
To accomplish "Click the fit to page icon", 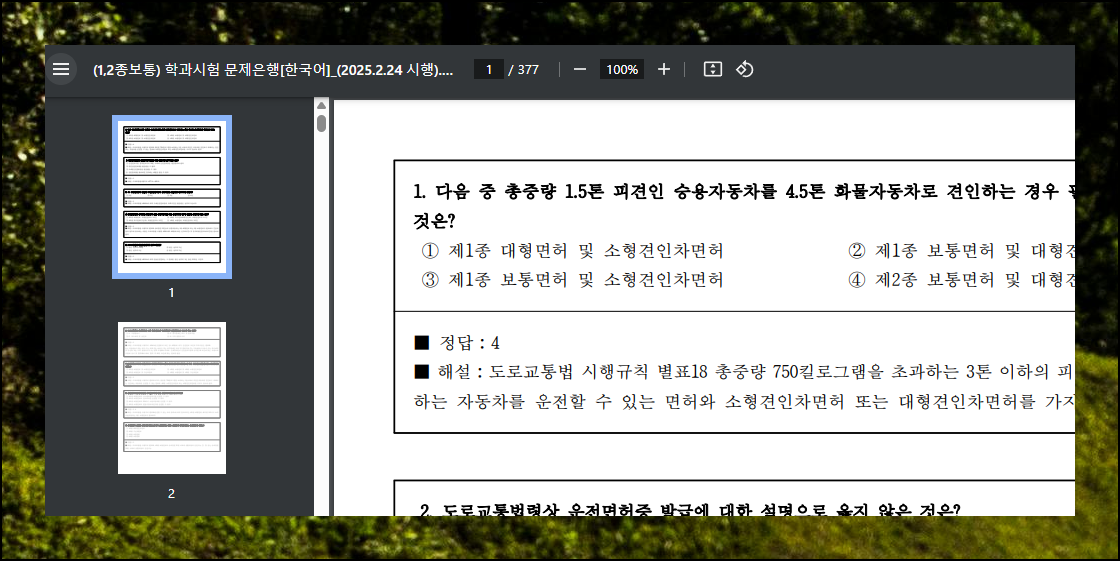I will coord(712,69).
